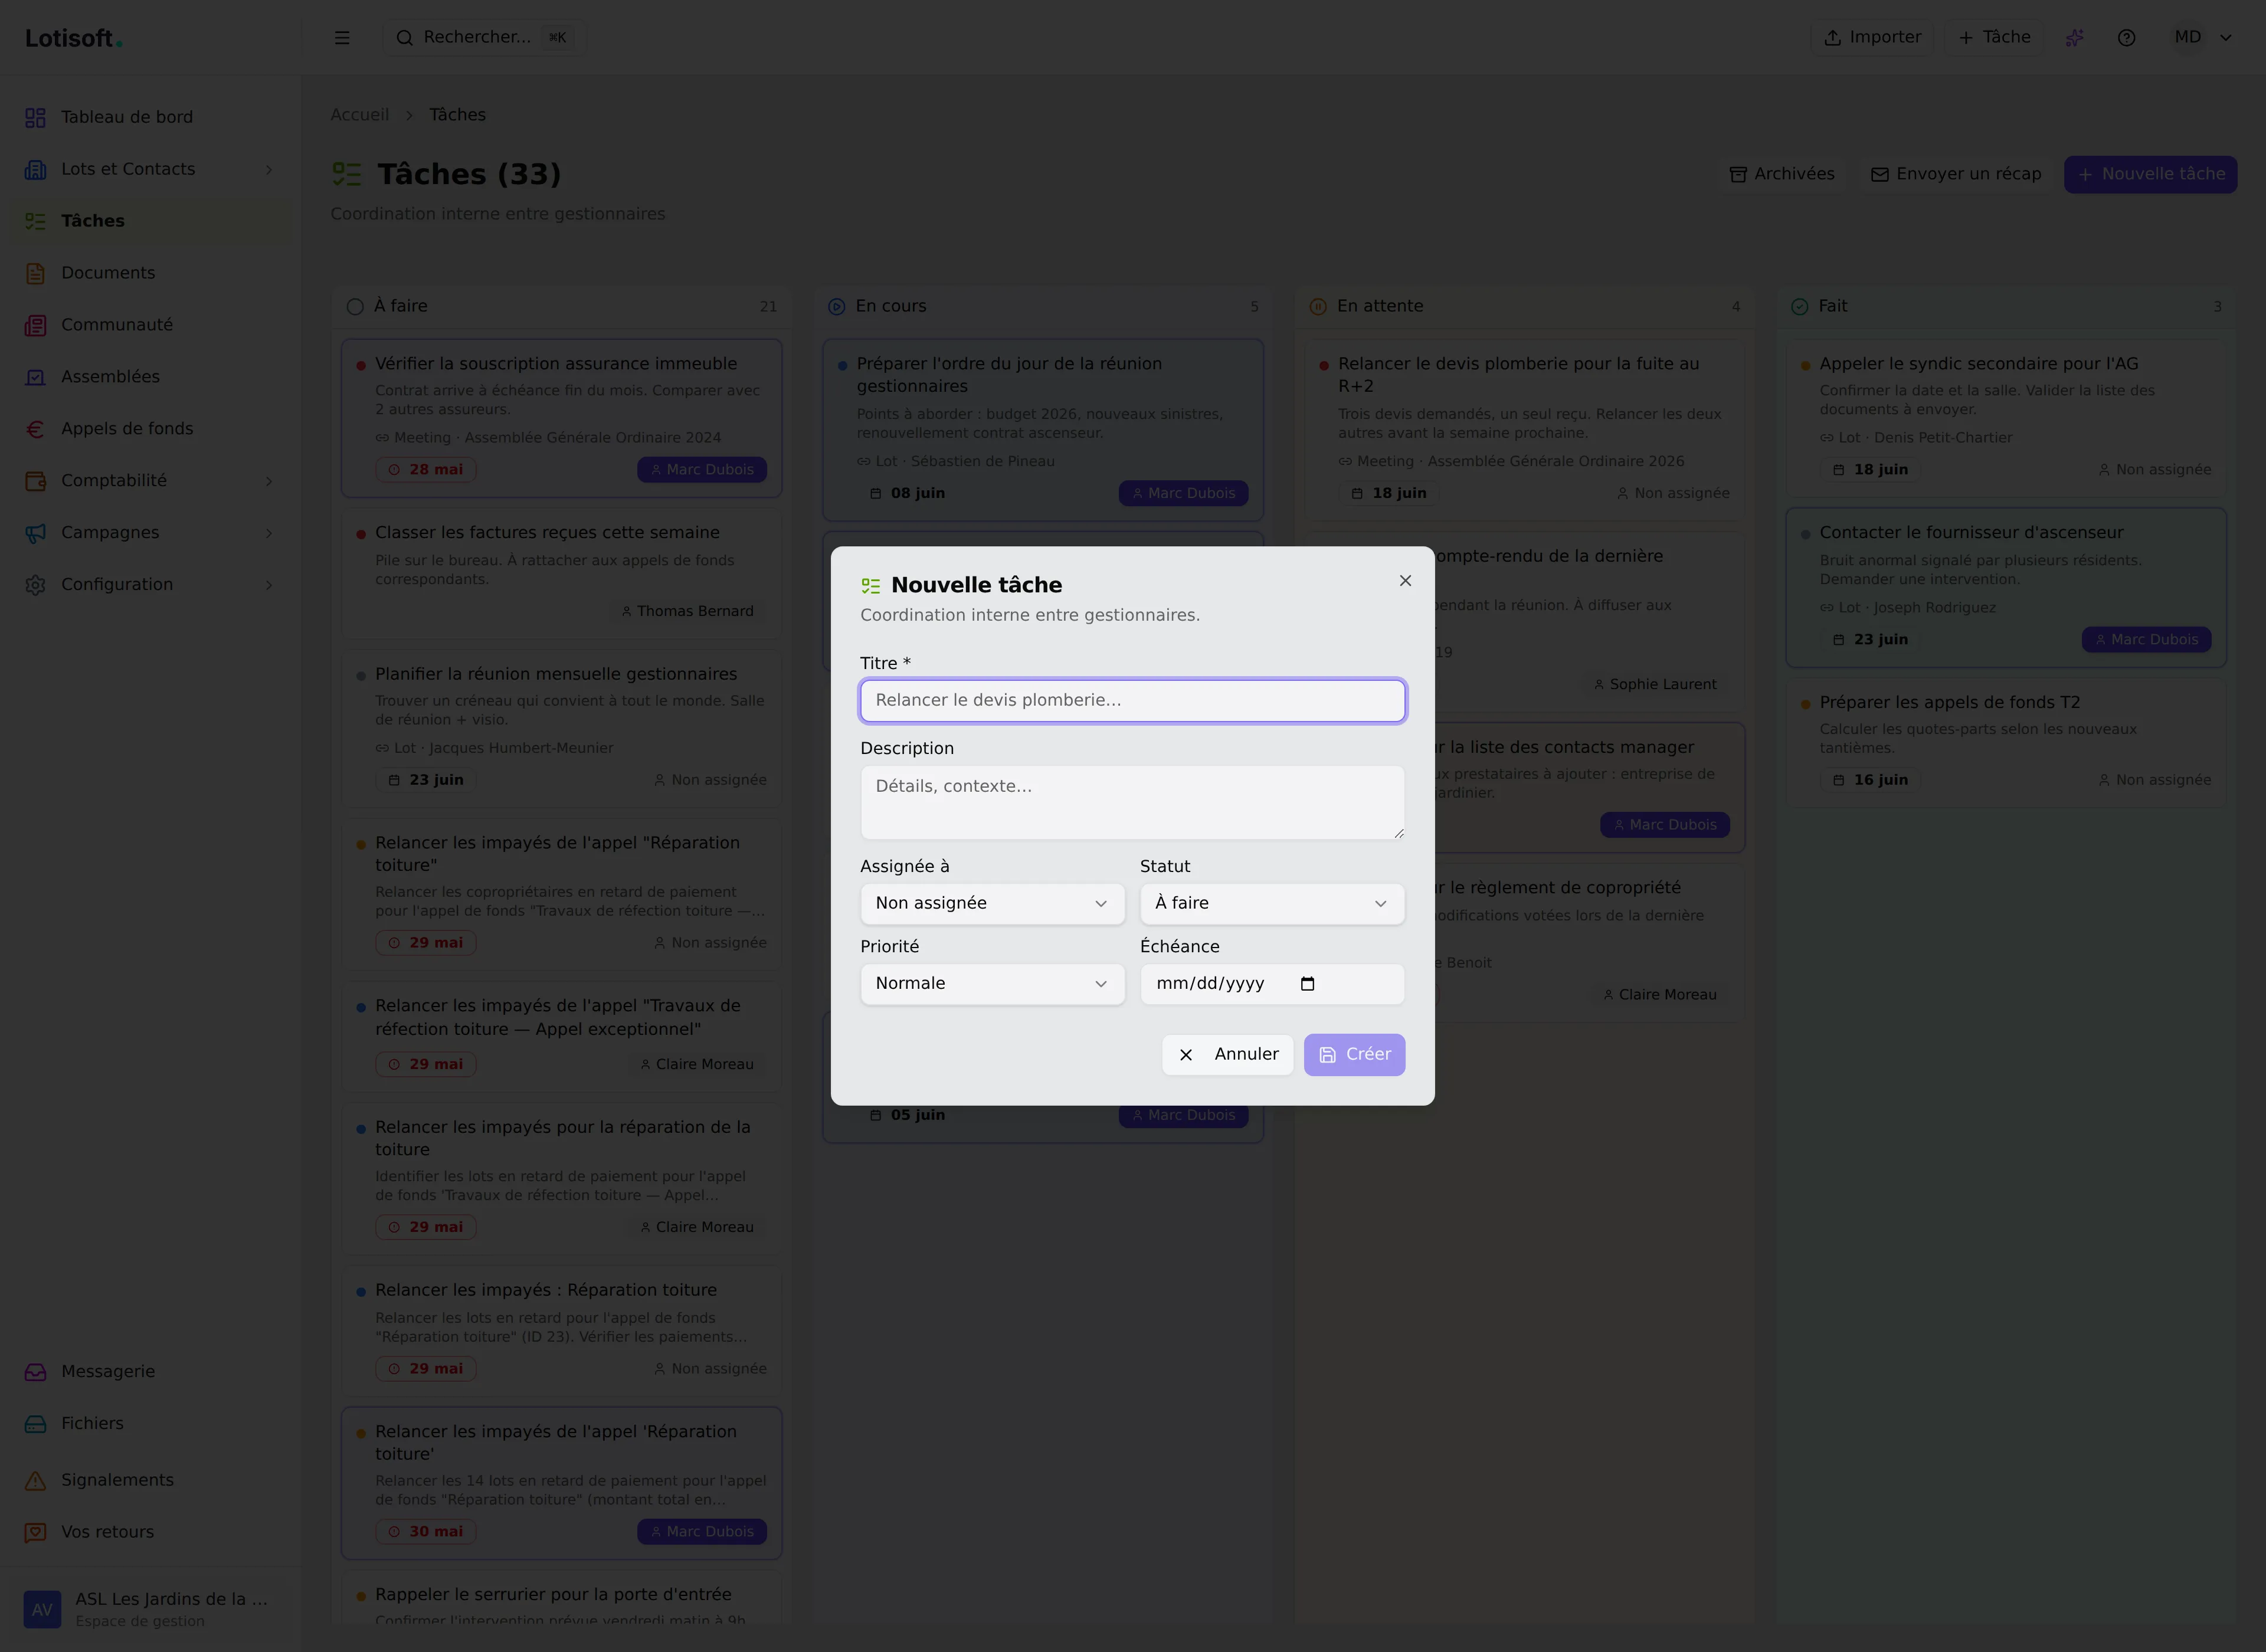
Task: Open the MD user account menu
Action: click(2202, 38)
